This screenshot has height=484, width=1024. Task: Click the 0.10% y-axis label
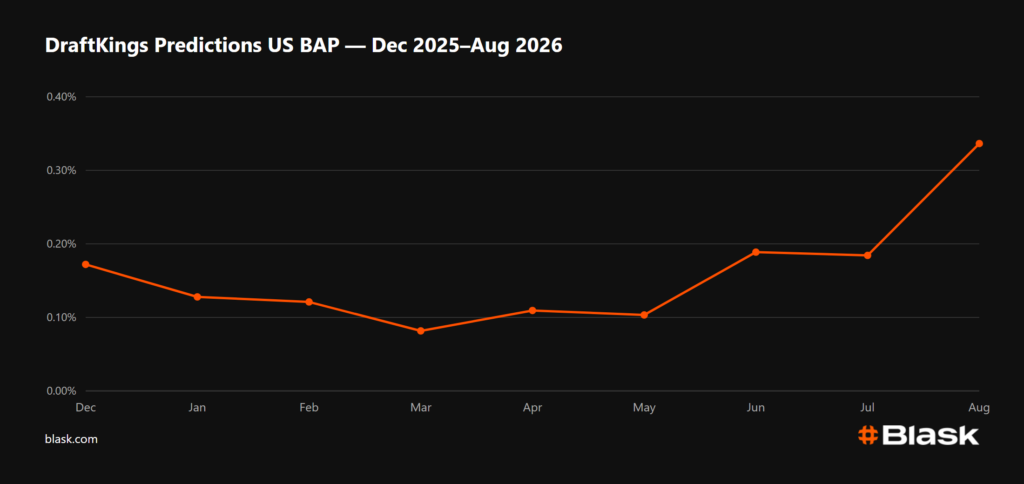(61, 317)
